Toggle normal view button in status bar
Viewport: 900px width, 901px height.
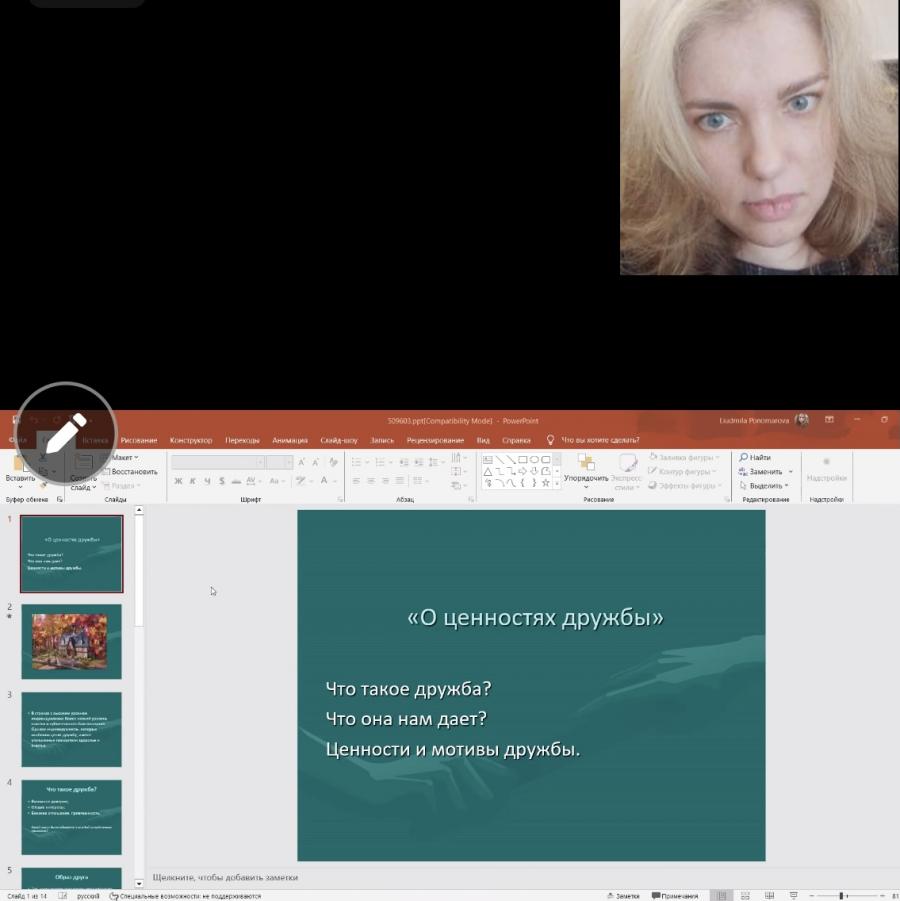click(721, 895)
